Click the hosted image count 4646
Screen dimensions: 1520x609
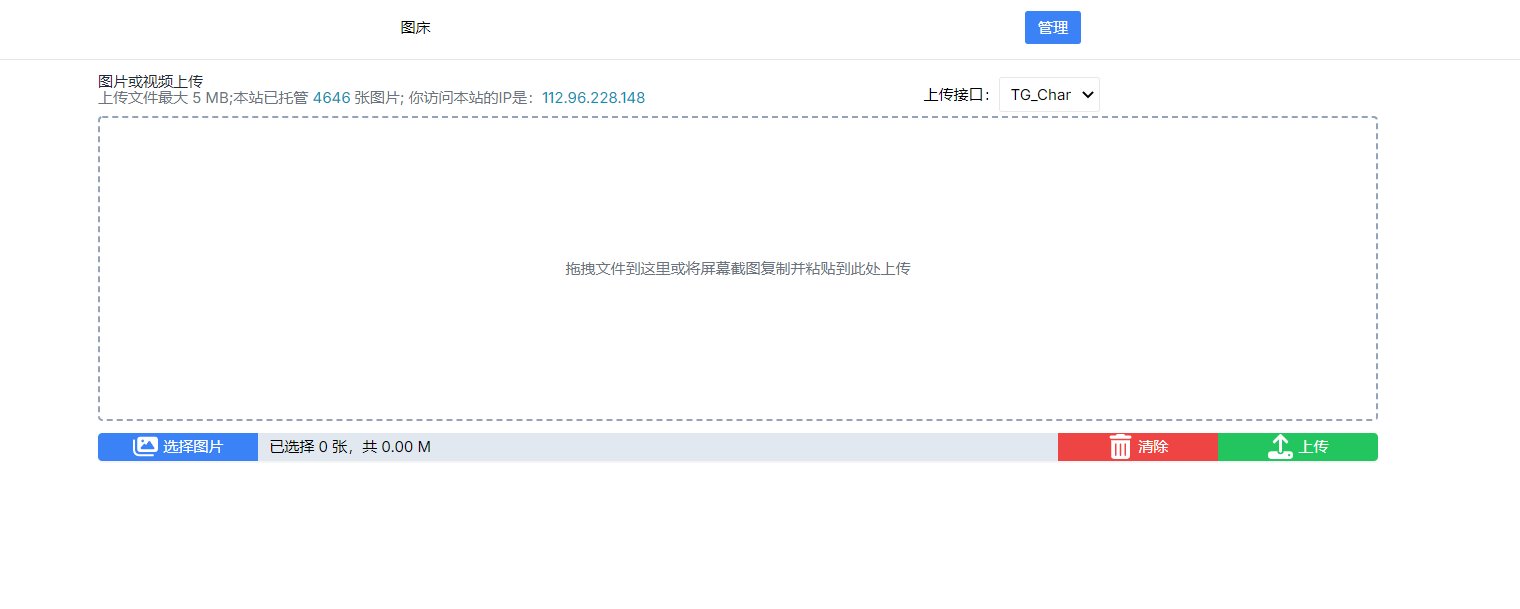tap(331, 98)
